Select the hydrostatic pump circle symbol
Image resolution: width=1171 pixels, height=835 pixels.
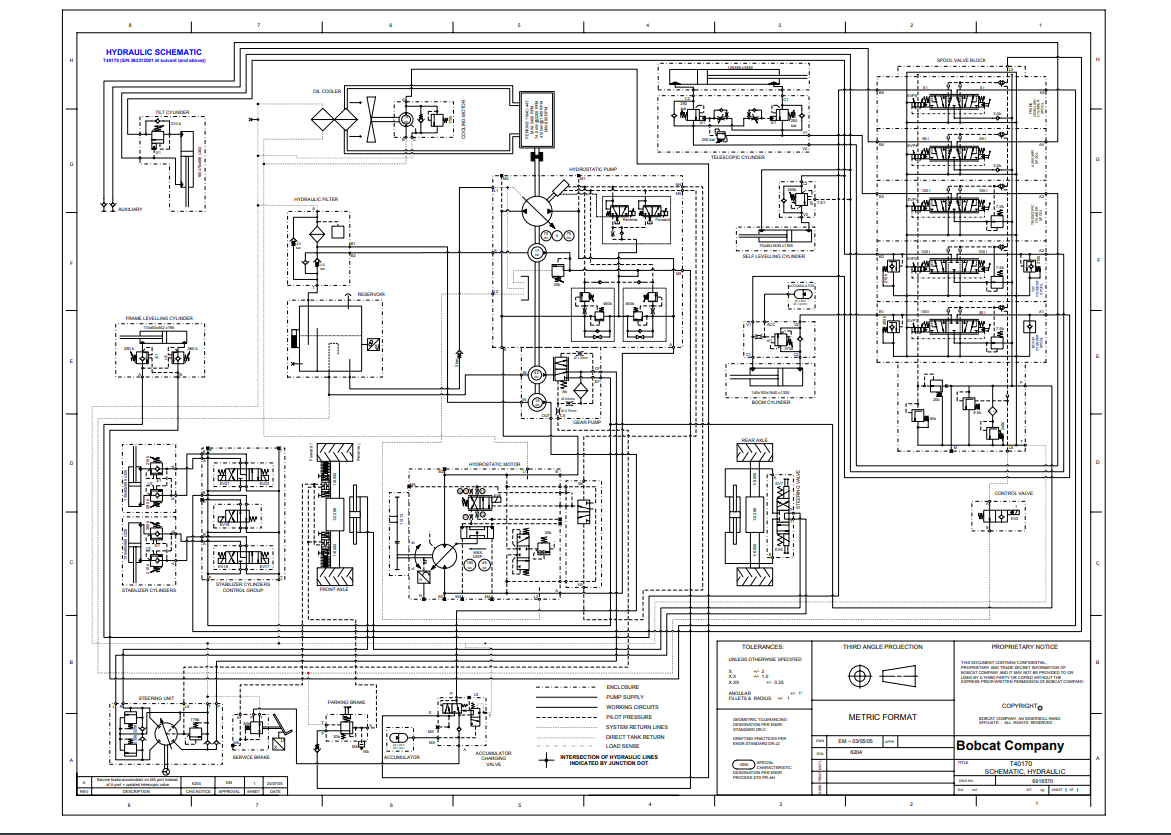(539, 211)
